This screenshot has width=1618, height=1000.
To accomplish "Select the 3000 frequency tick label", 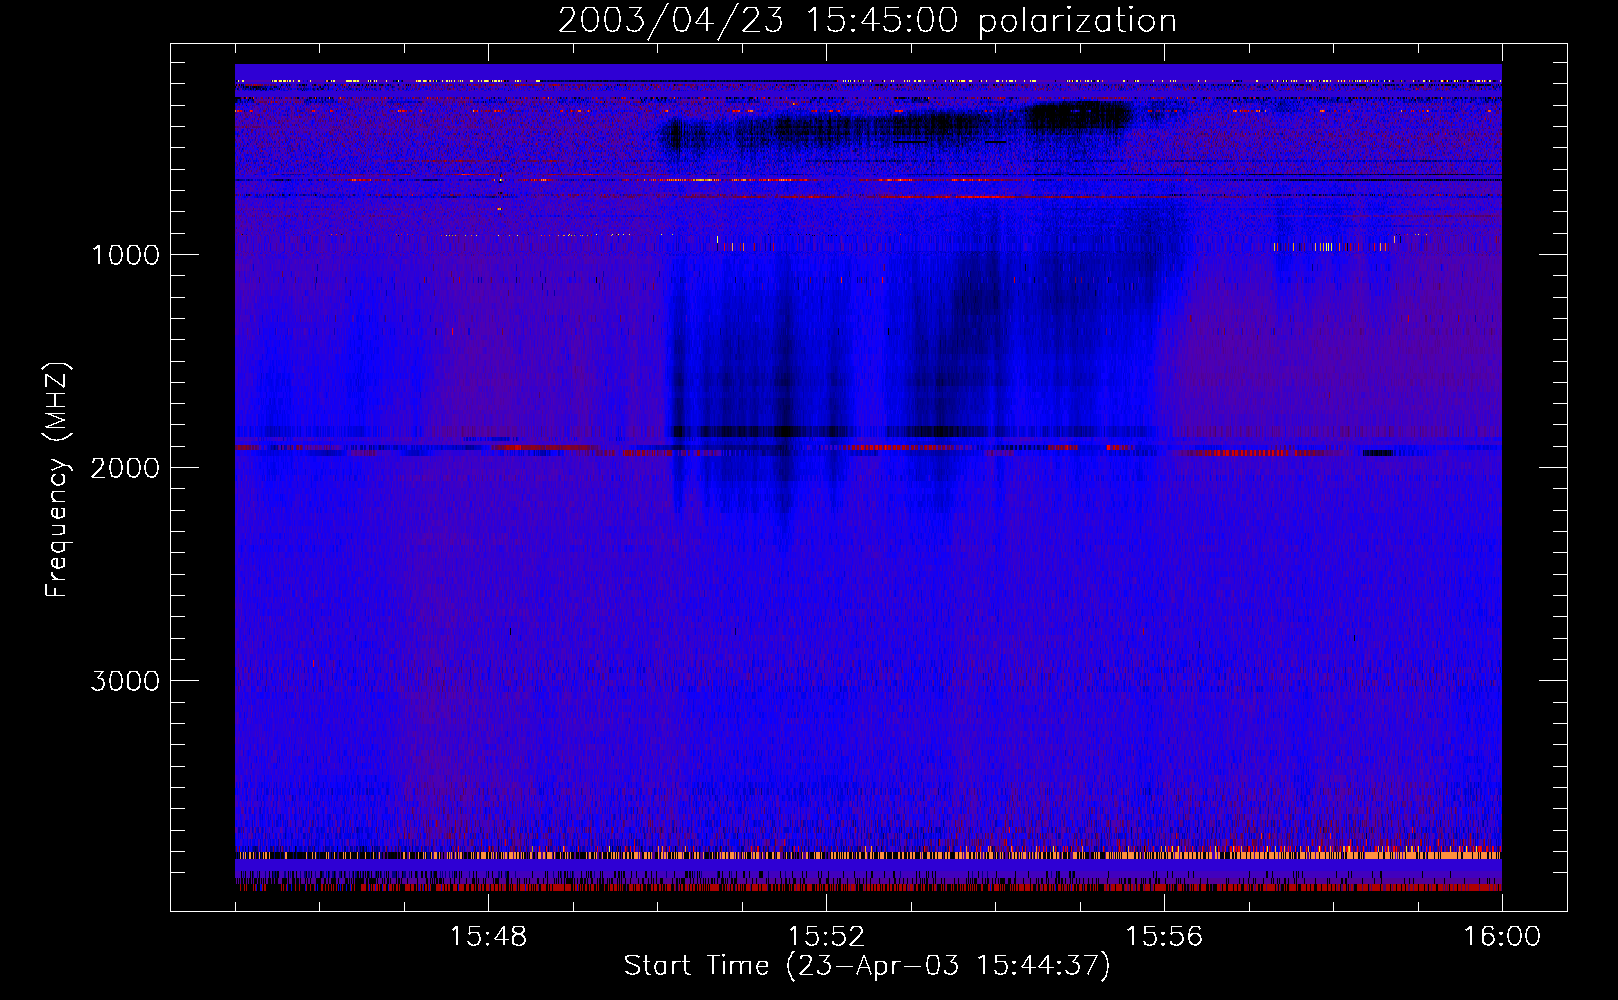I will click(125, 681).
